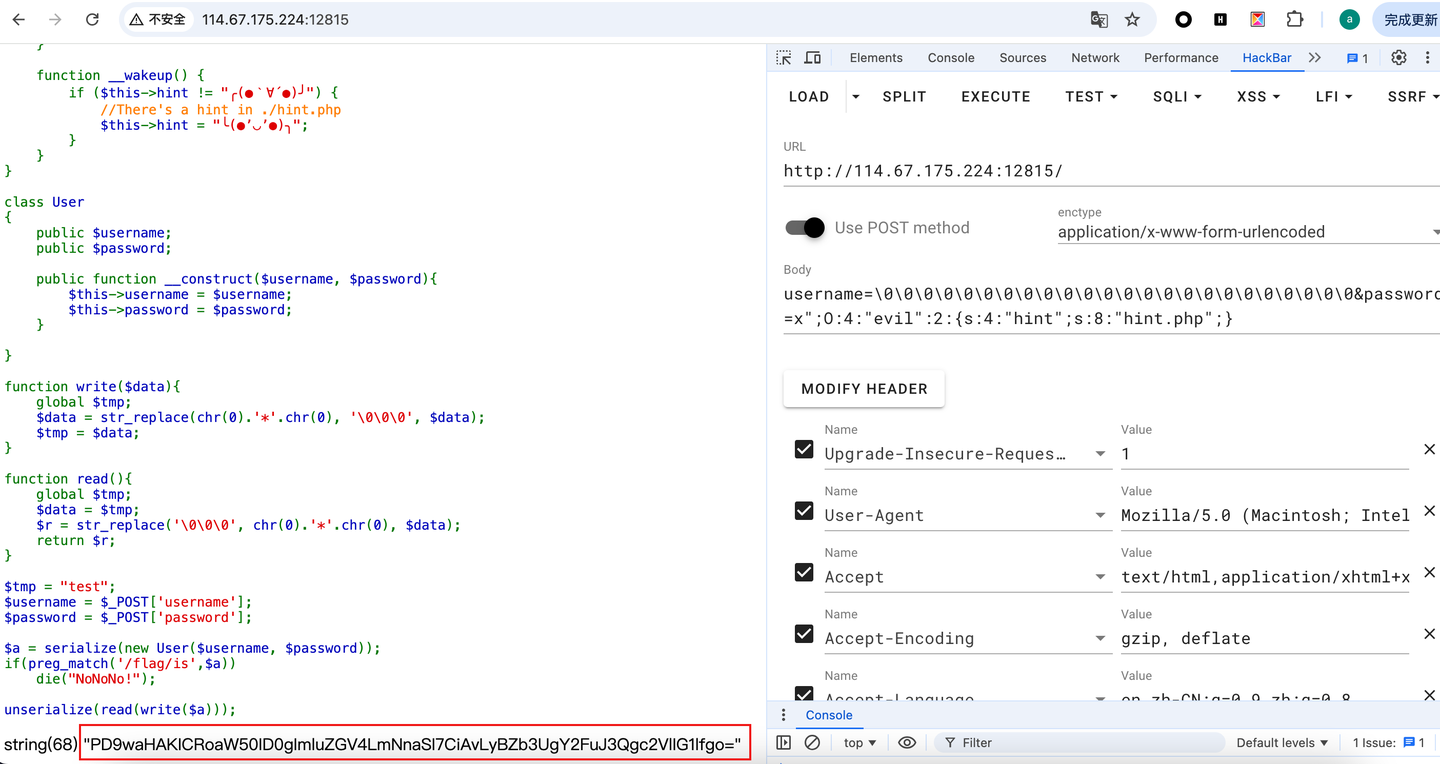The width and height of the screenshot is (1440, 764).
Task: Select the element inspector tool in DevTools
Action: pos(783,57)
